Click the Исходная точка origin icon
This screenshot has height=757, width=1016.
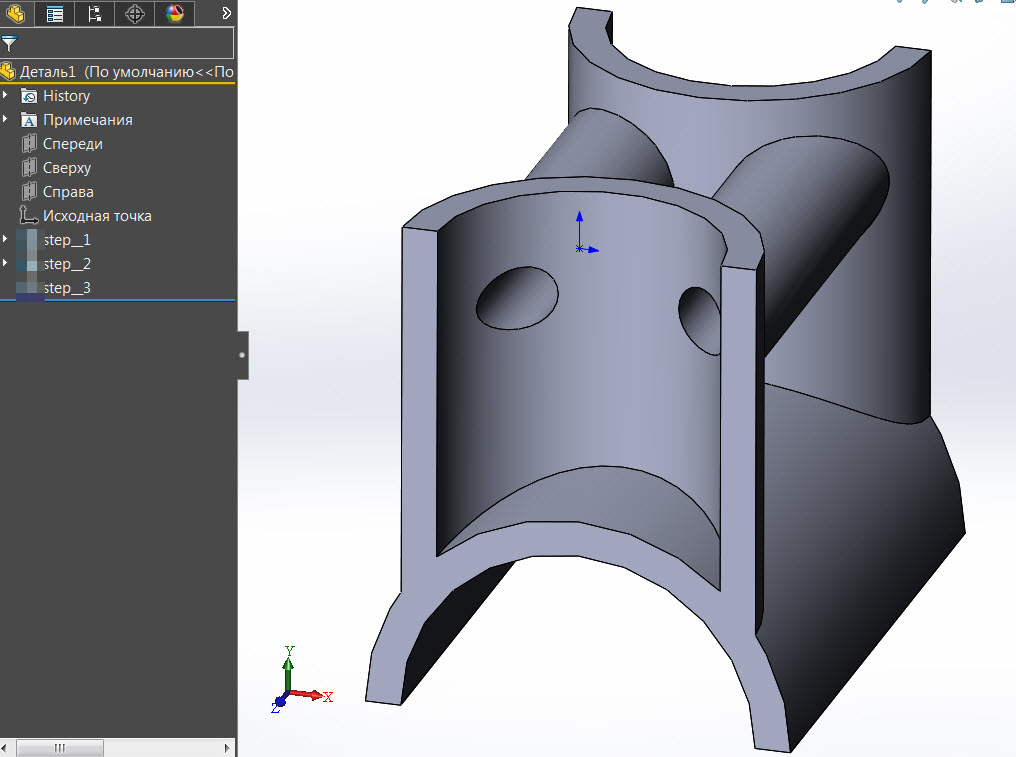[30, 215]
